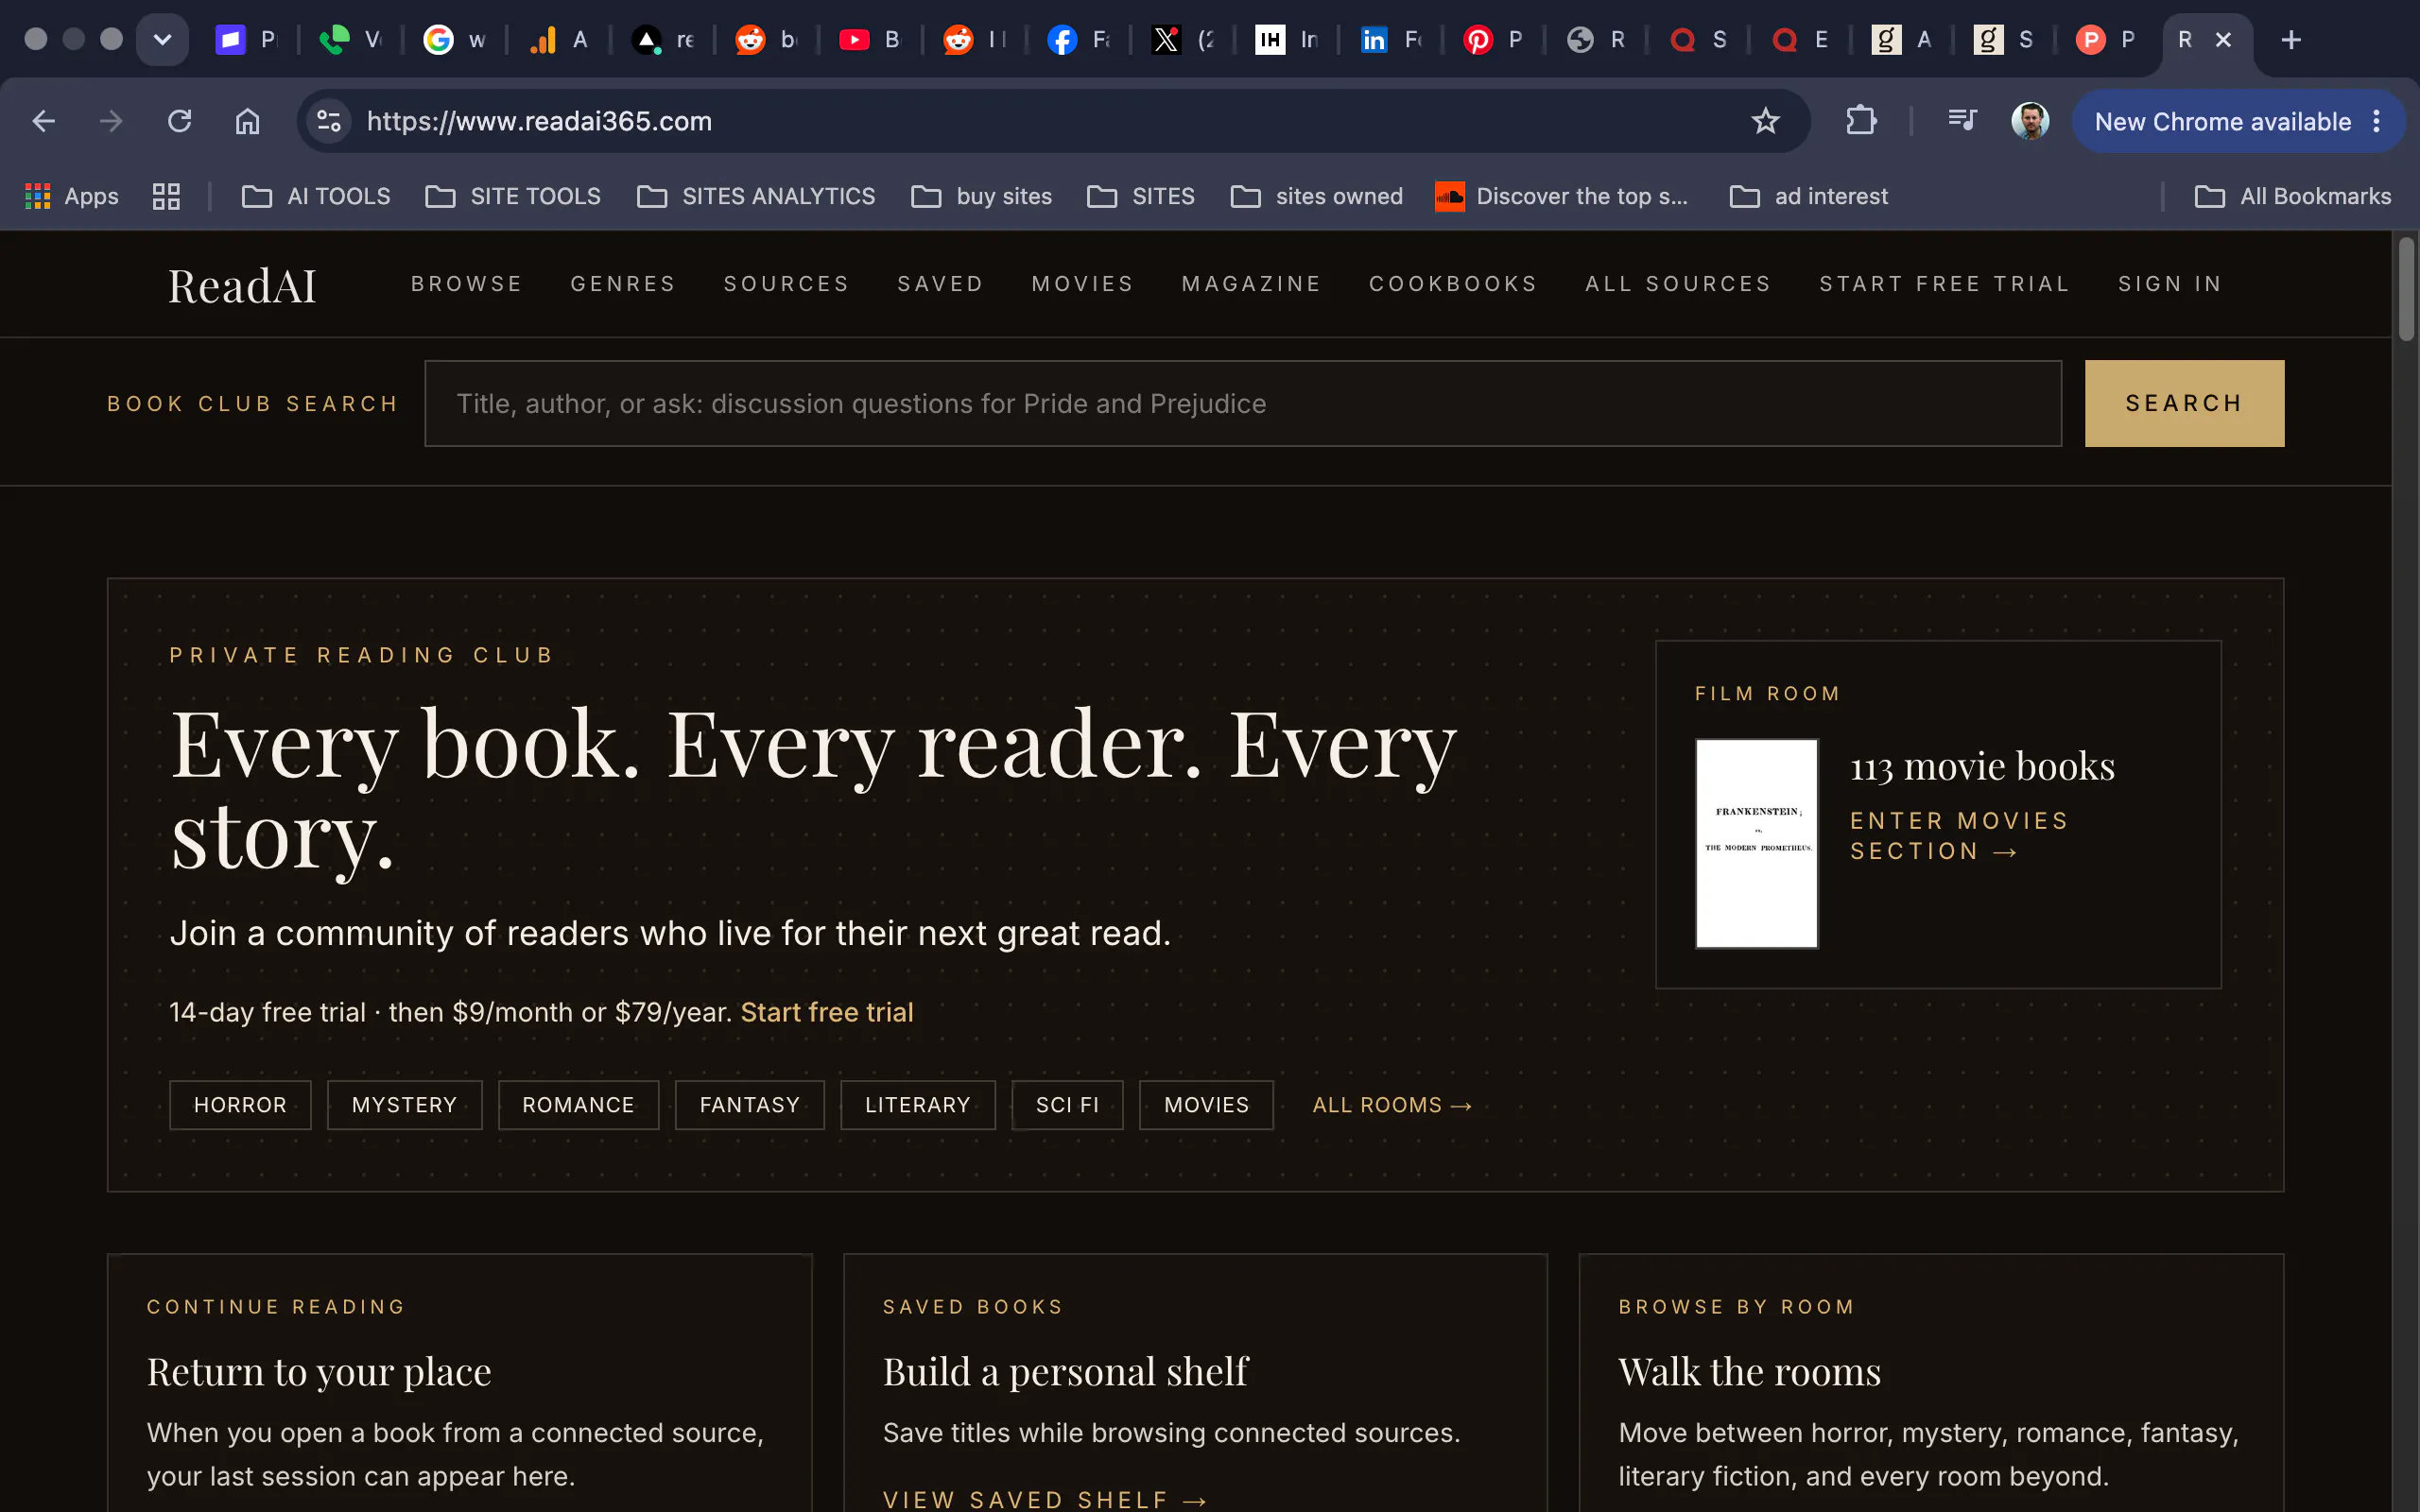Switch to the YouTube tab
Screen dimensions: 2420x1512
click(x=868, y=39)
